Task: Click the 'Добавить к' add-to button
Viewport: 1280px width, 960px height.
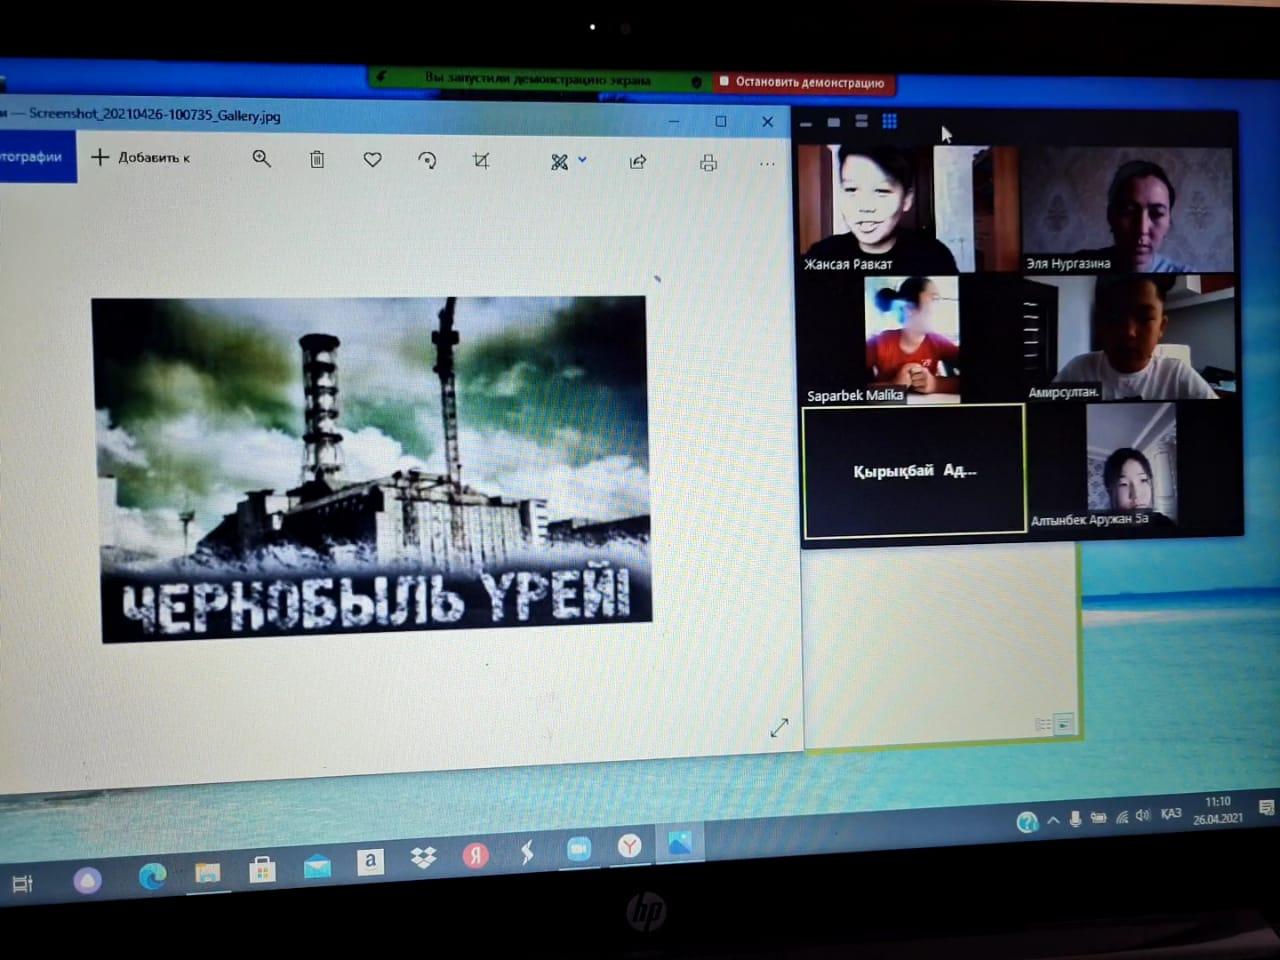Action: click(141, 157)
